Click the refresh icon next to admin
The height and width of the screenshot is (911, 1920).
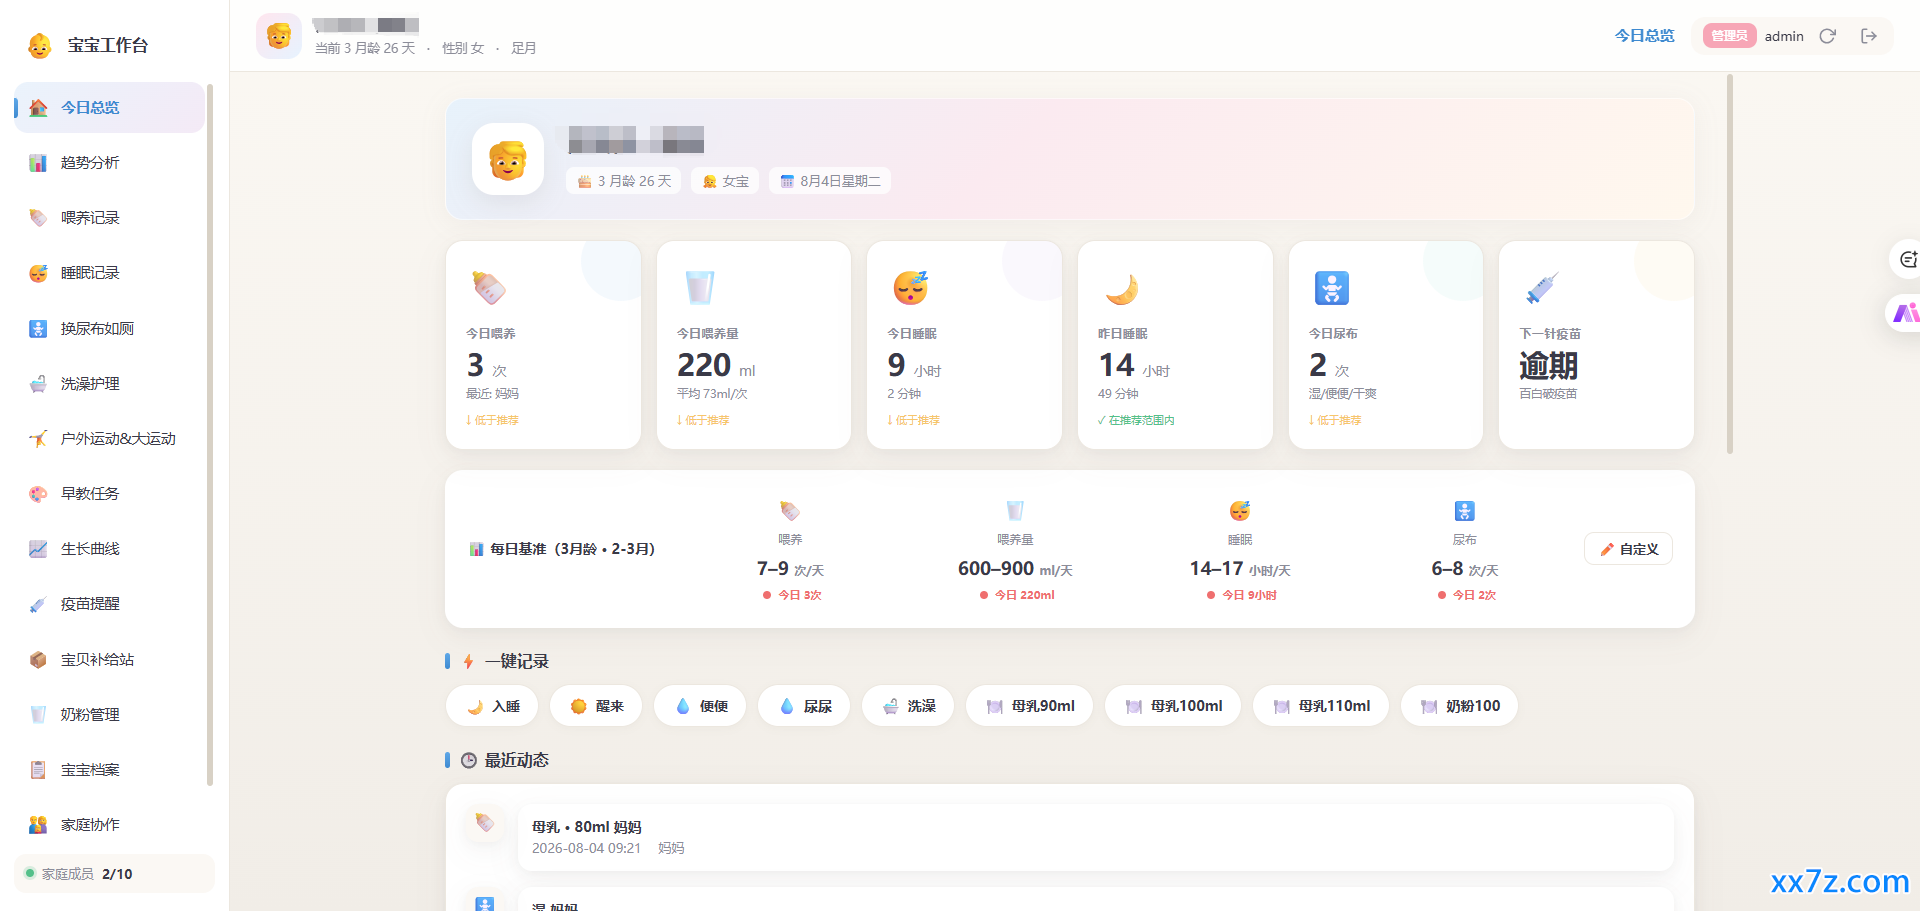click(x=1827, y=36)
